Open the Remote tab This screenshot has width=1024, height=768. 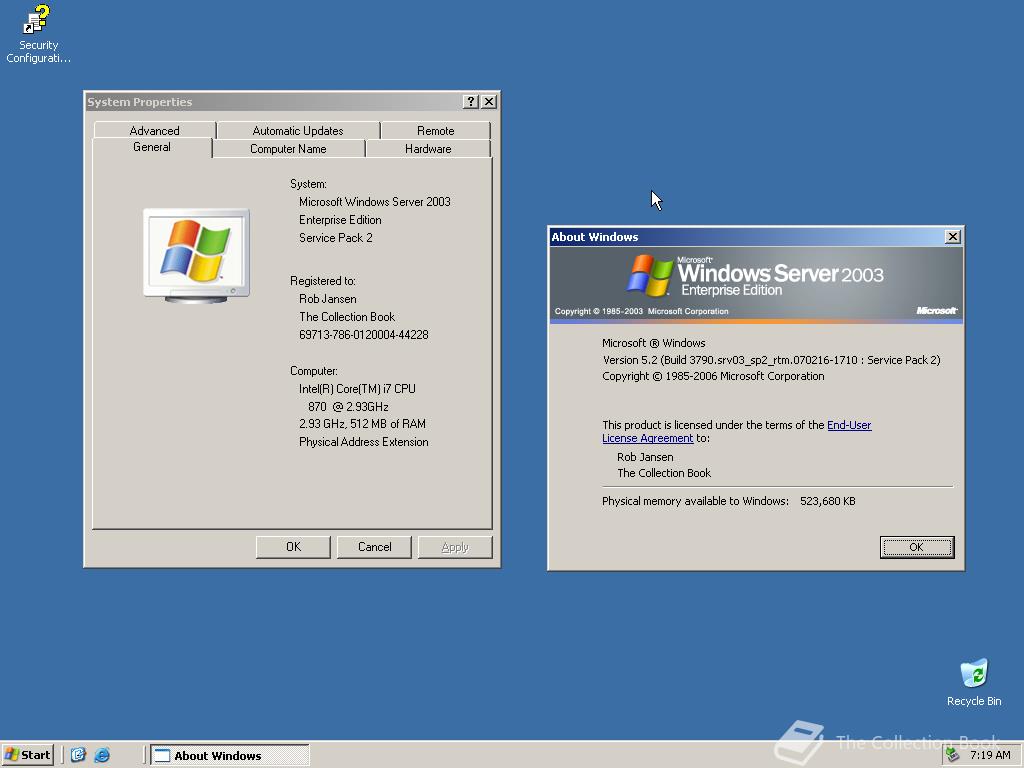pyautogui.click(x=436, y=131)
